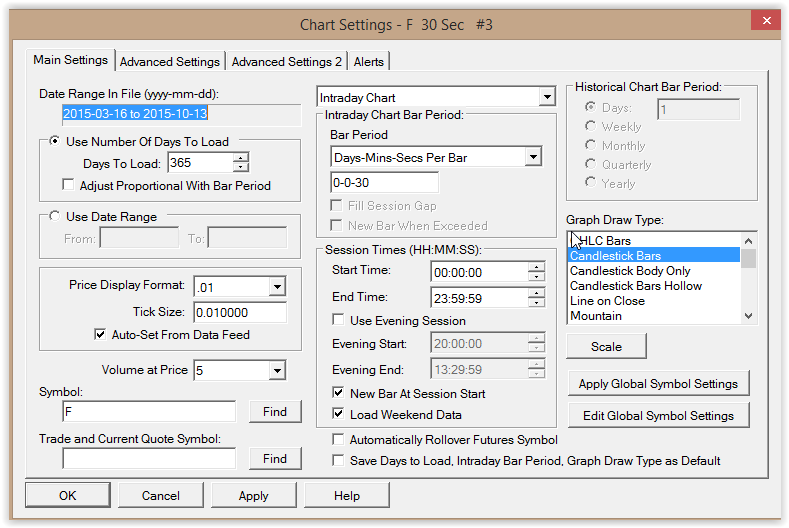
Task: Select the Use Date Range radio button
Action: (55, 216)
